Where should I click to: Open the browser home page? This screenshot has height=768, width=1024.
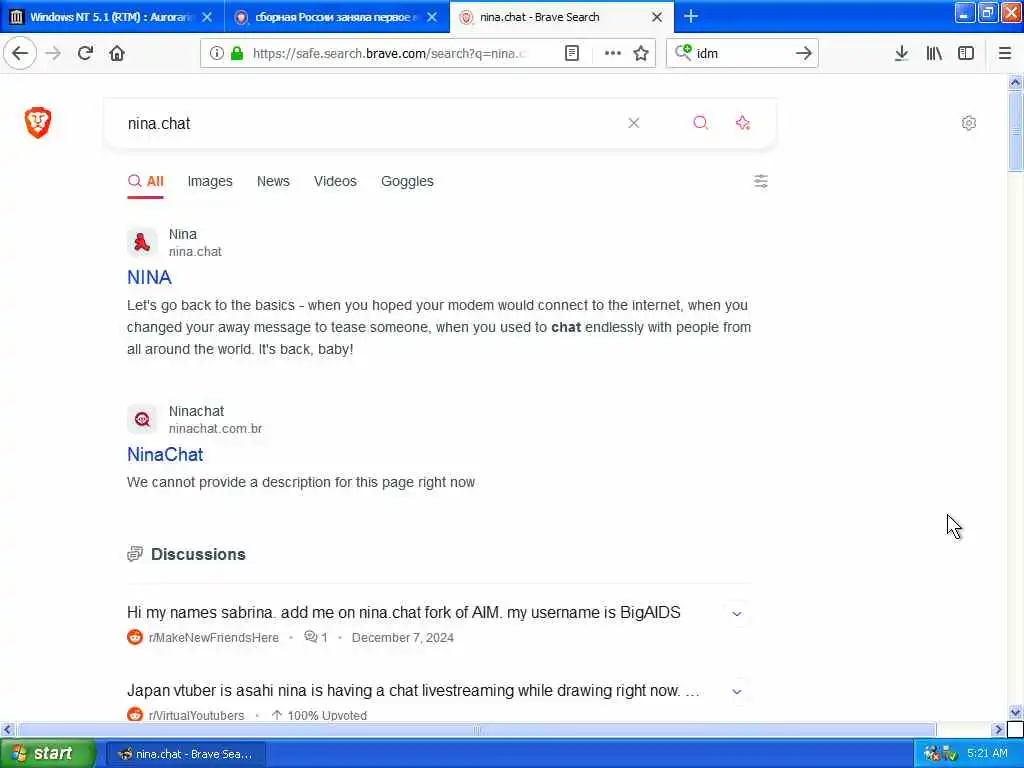tap(117, 54)
